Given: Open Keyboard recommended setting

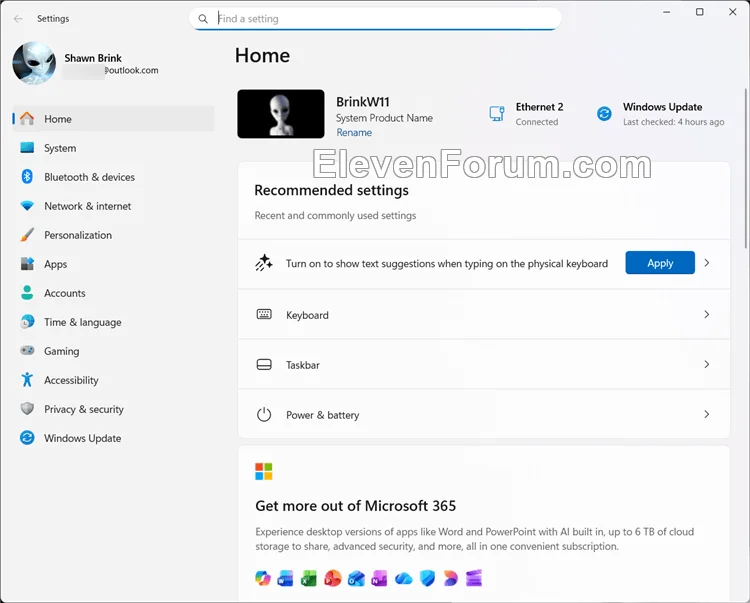Looking at the screenshot, I should (x=484, y=314).
